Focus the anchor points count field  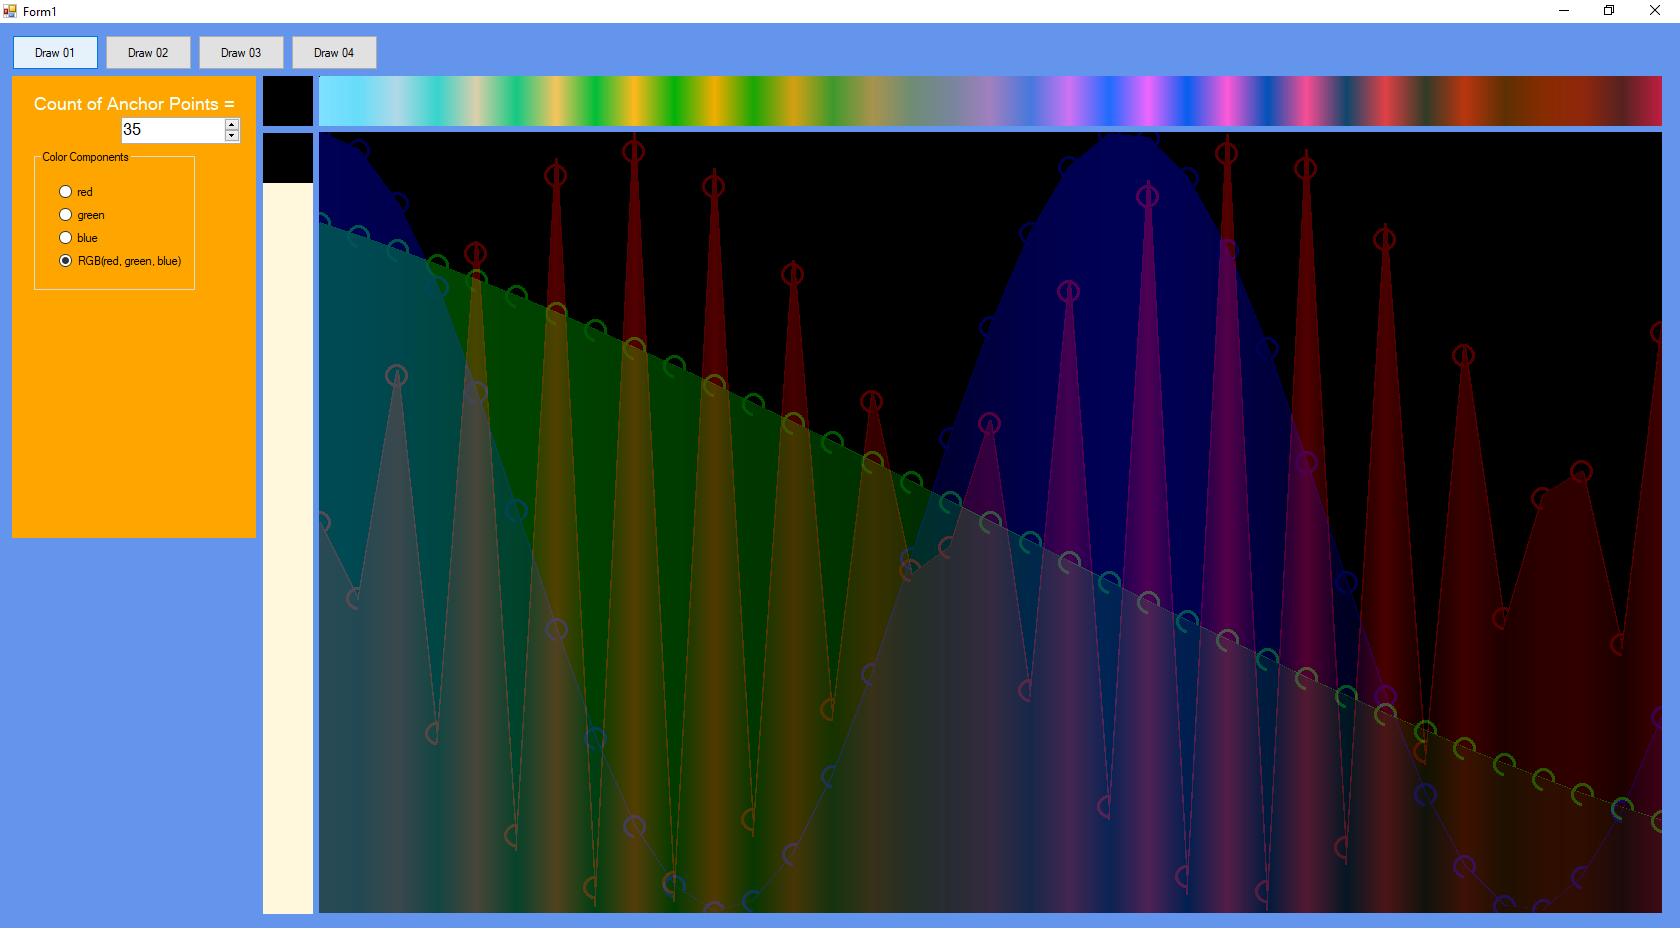point(173,130)
